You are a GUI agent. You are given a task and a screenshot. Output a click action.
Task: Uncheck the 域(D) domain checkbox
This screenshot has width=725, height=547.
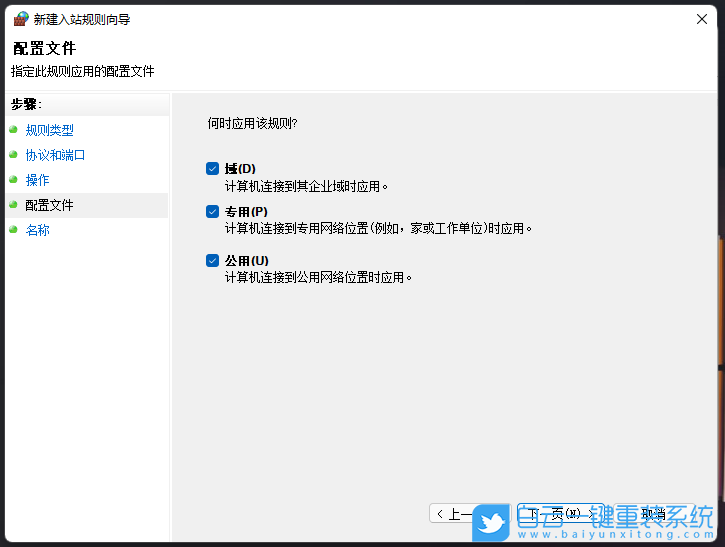pos(212,169)
